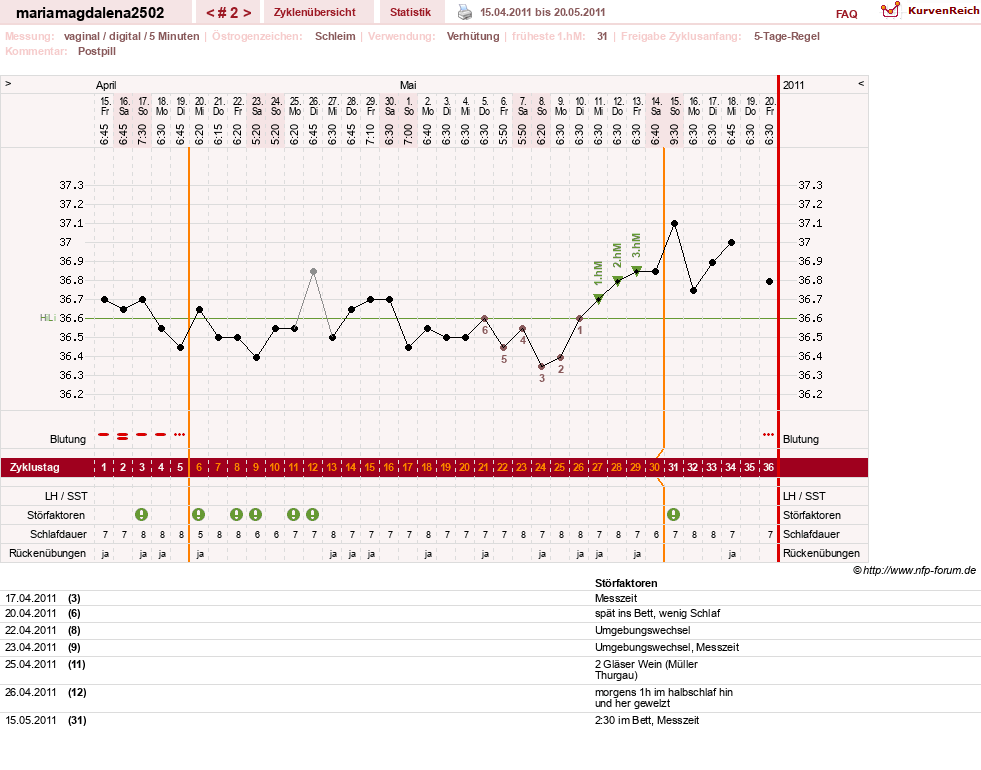Click the 15. Fr date header in April

pos(105,106)
